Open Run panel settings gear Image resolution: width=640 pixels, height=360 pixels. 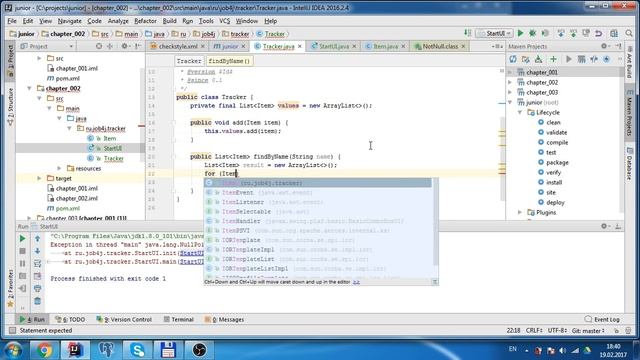click(x=605, y=226)
